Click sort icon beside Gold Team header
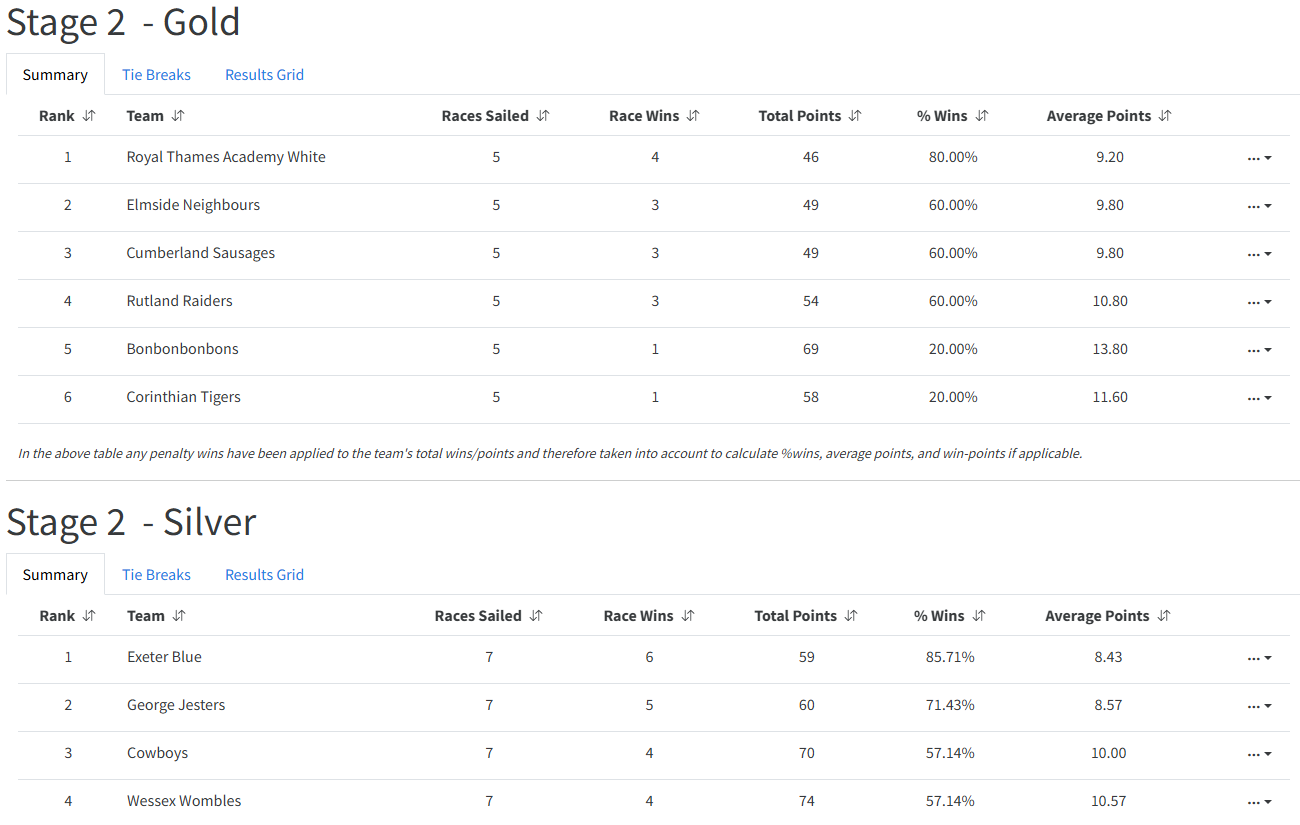Viewport: 1300px width, 825px height. 178,116
